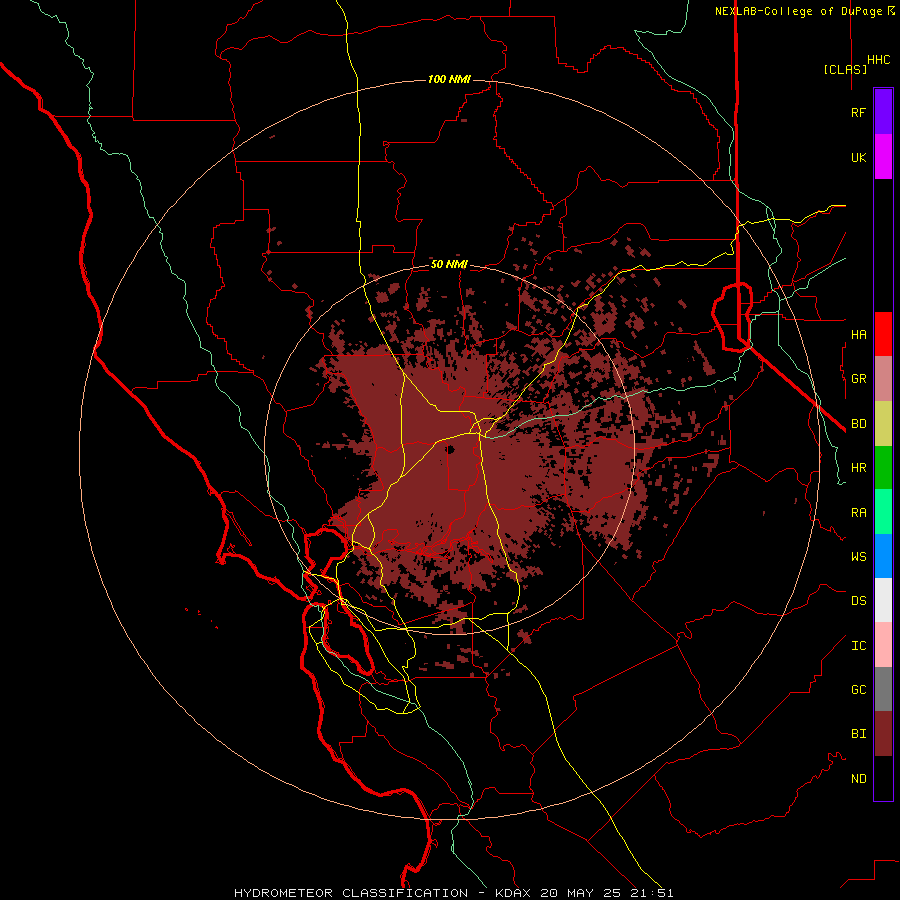
Task: Click the HR green legend swatch
Action: pos(883,468)
